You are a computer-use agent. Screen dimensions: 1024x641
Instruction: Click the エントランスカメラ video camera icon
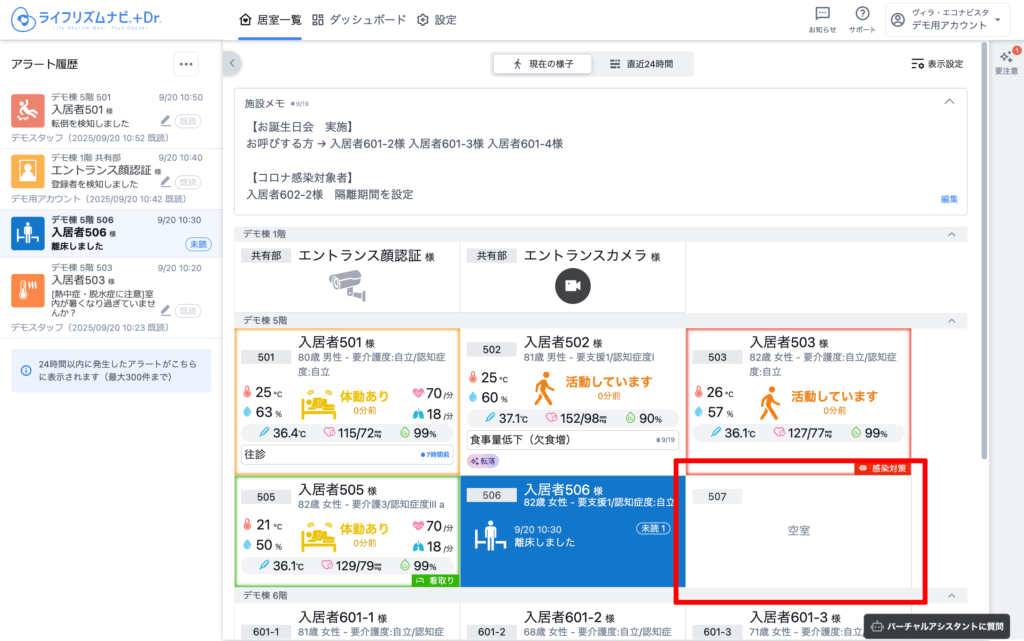pyautogui.click(x=573, y=286)
